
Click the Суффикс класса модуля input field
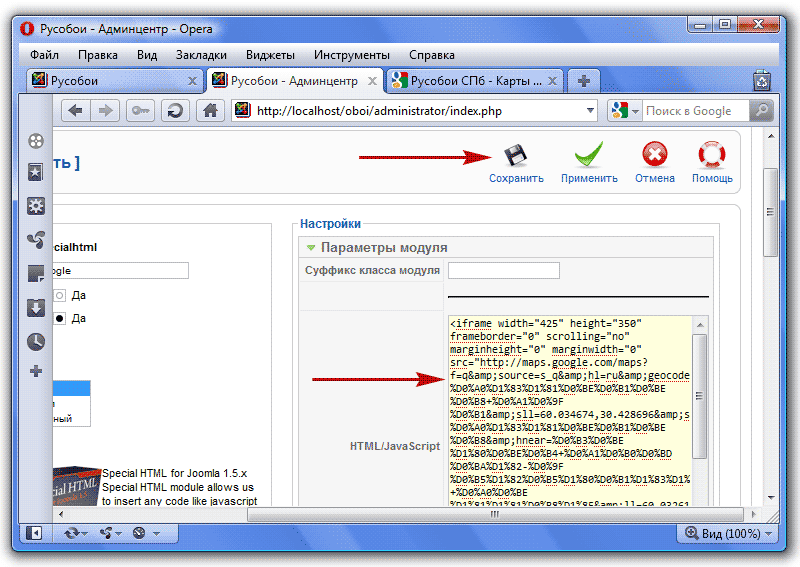503,270
